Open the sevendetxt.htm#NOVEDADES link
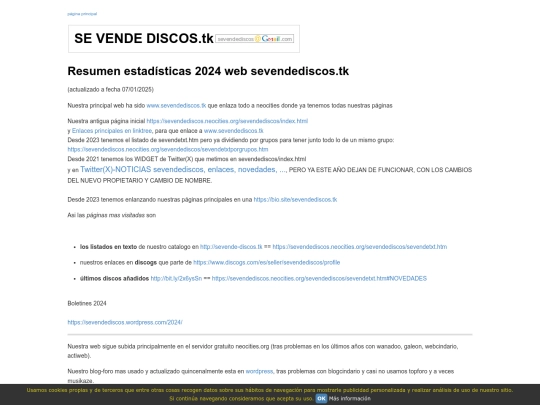 point(319,278)
